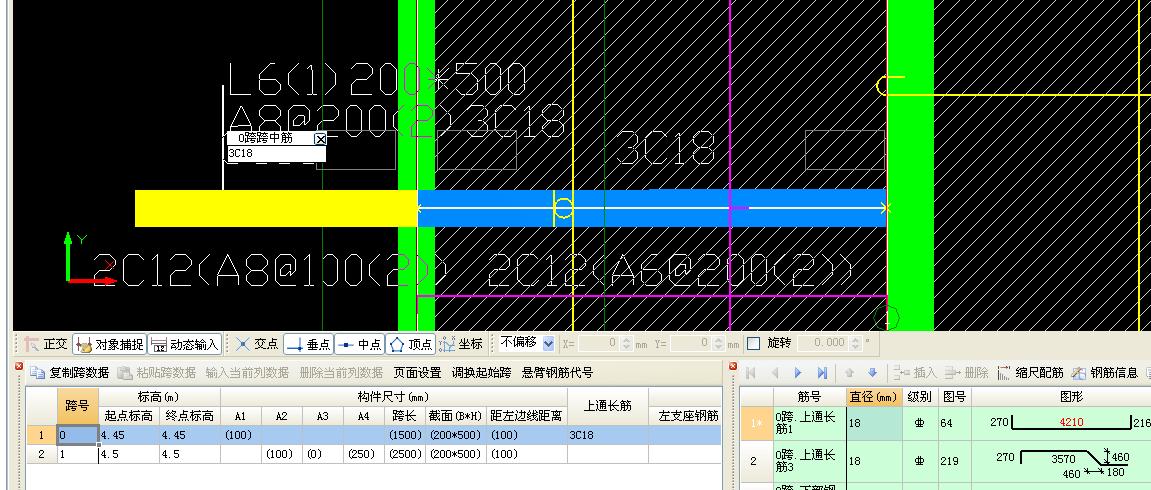Select the yellow beam segment in drawing

coord(276,208)
